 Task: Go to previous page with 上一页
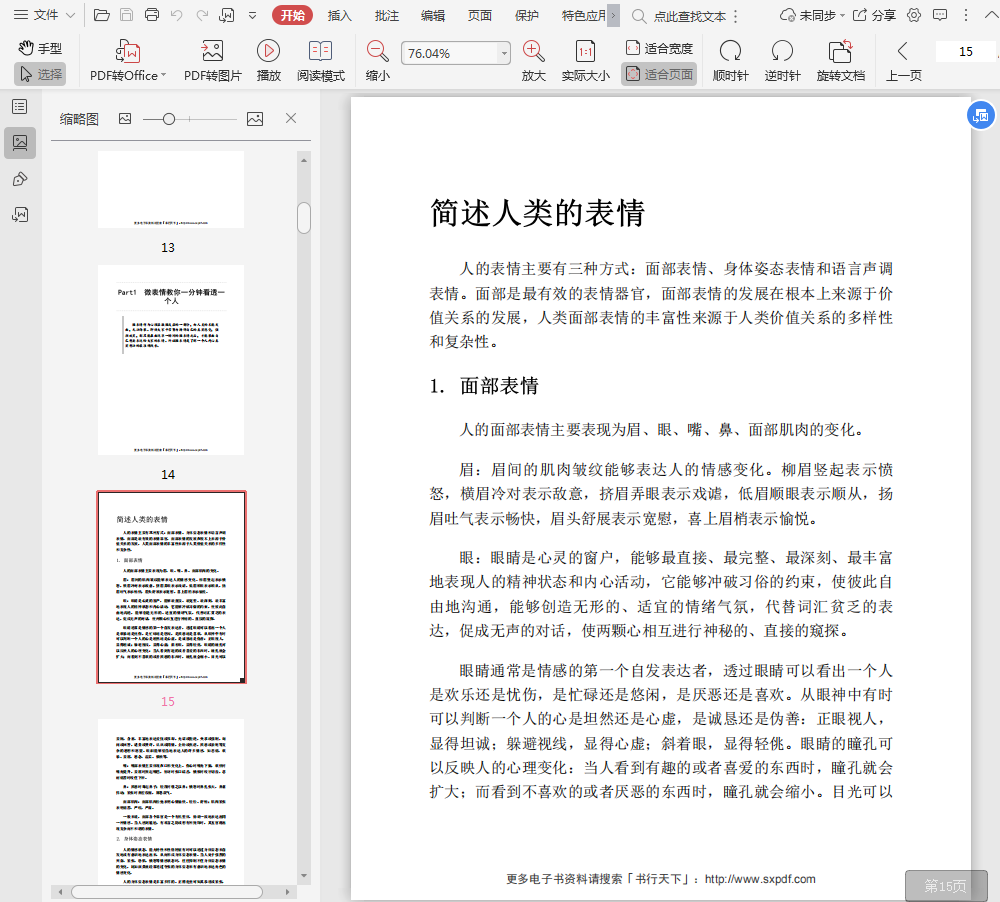(x=903, y=60)
